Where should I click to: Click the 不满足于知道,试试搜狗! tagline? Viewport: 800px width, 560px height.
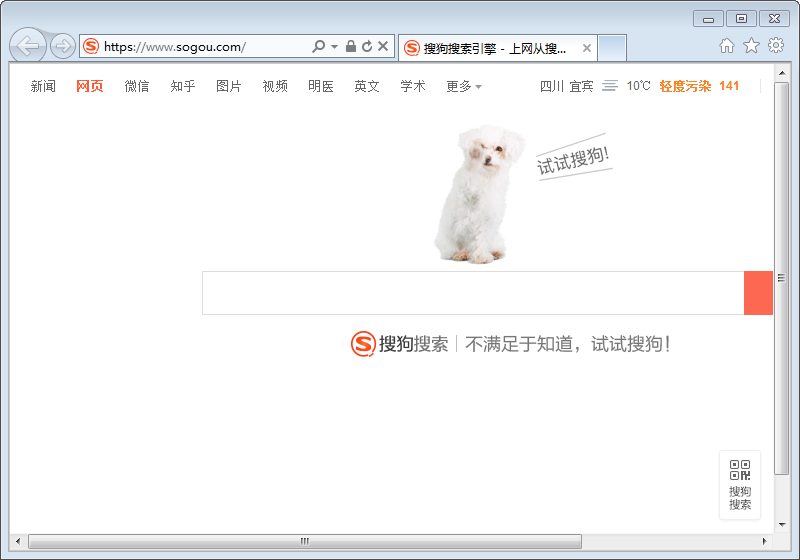(567, 344)
